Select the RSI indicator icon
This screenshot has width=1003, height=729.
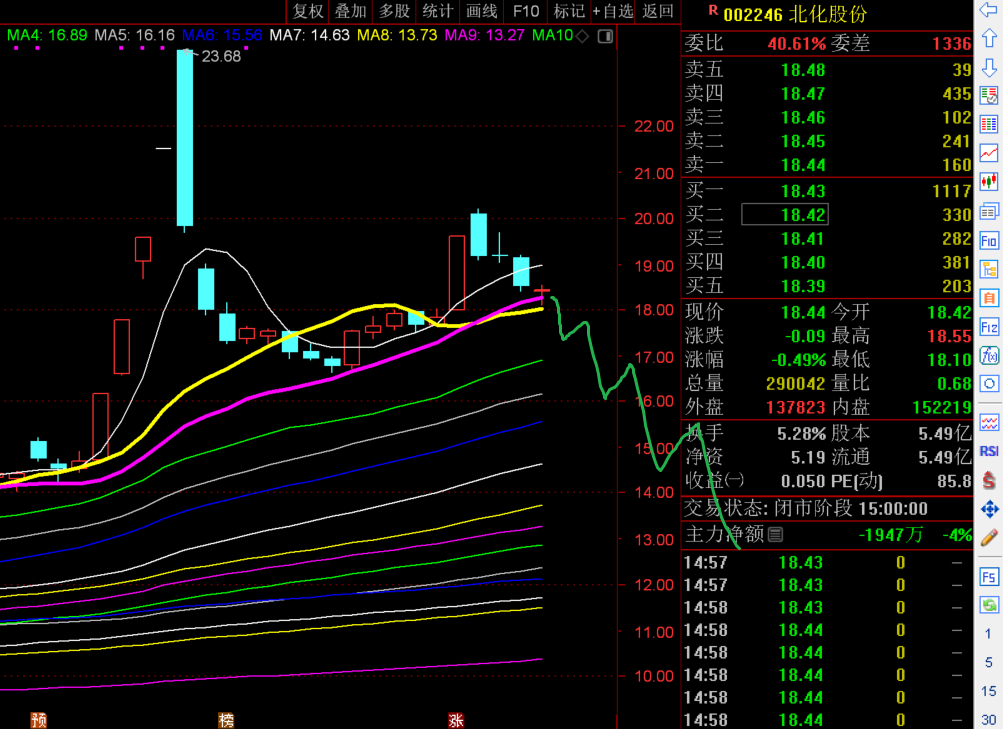988,451
